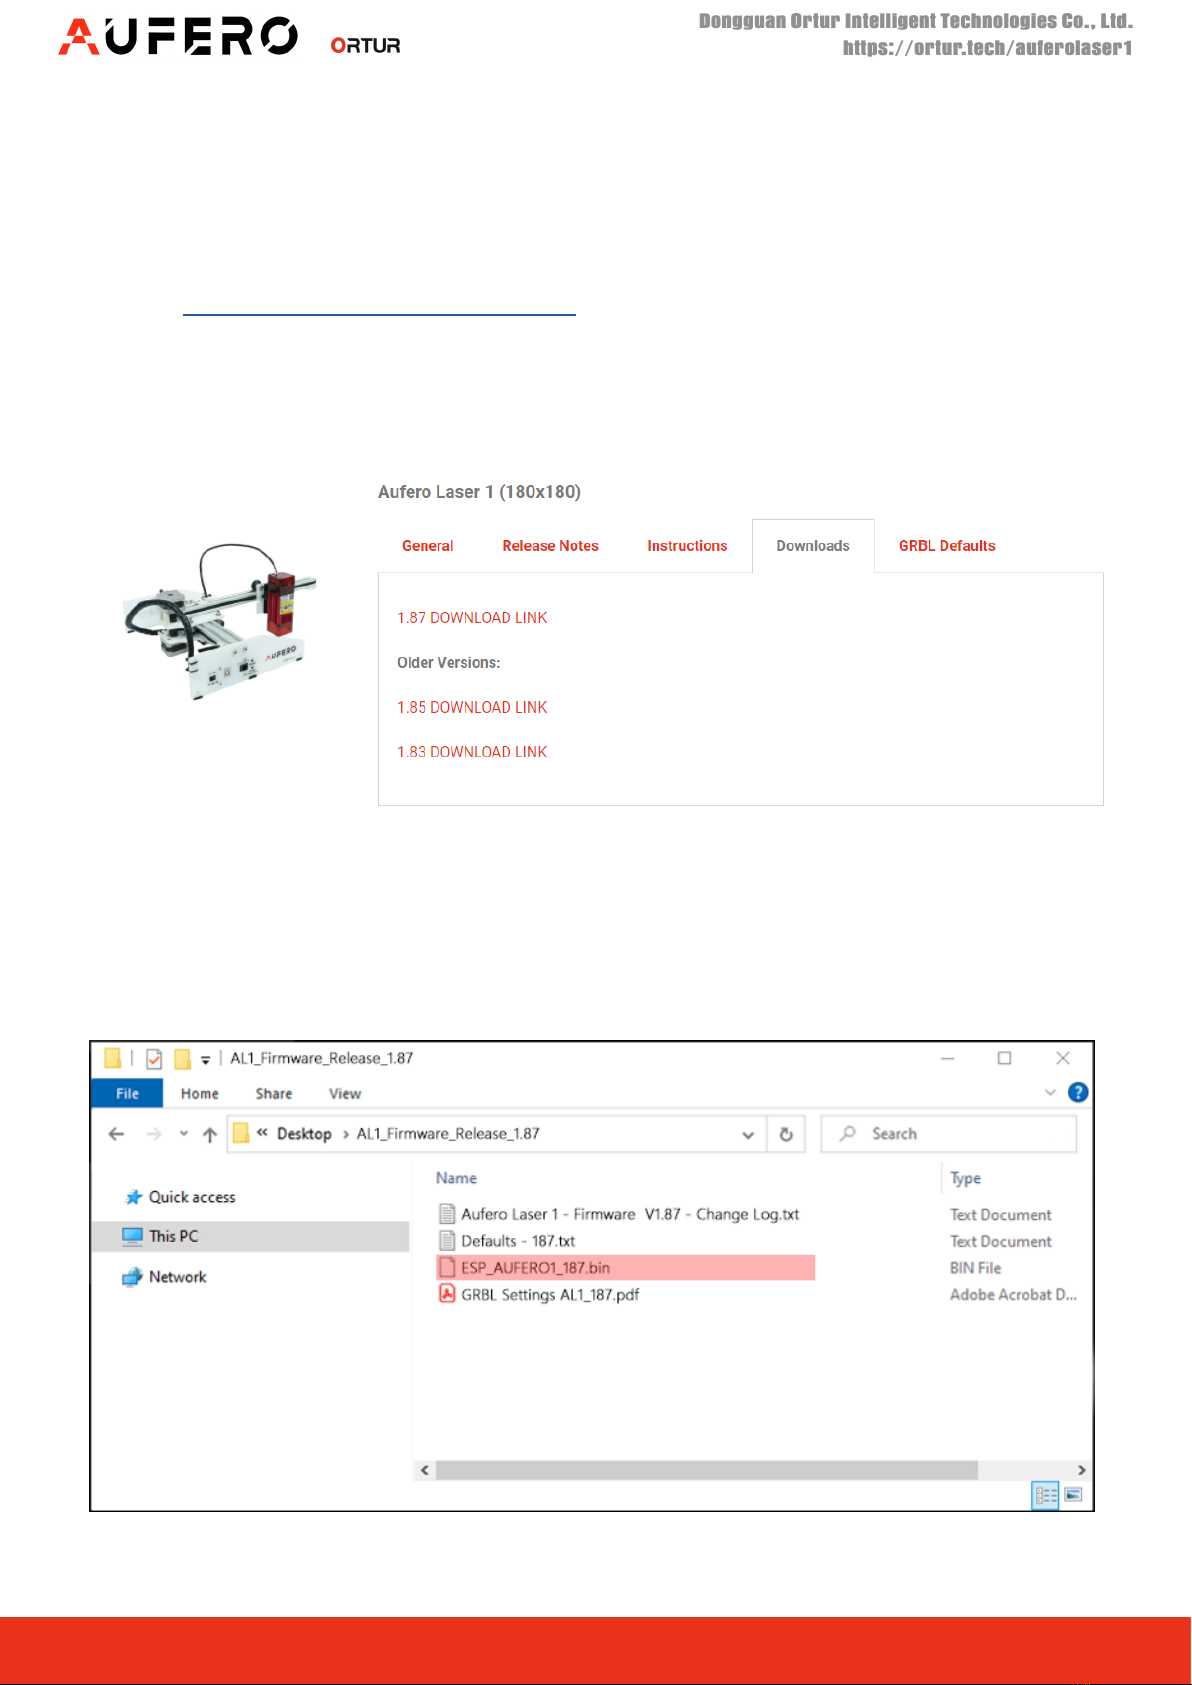Select Network in navigation pane
The height and width of the screenshot is (1685, 1192).
coord(178,1277)
